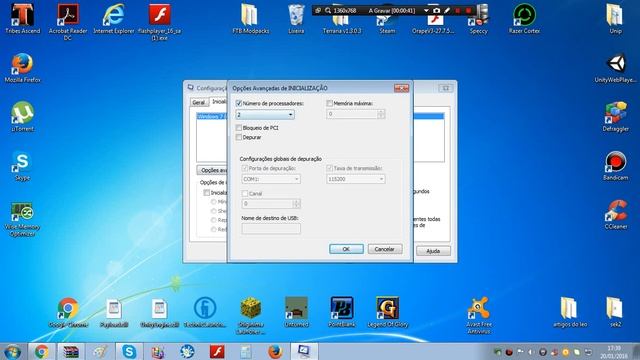Click the Cancelar button
Image resolution: width=640 pixels, height=360 pixels.
(x=385, y=249)
